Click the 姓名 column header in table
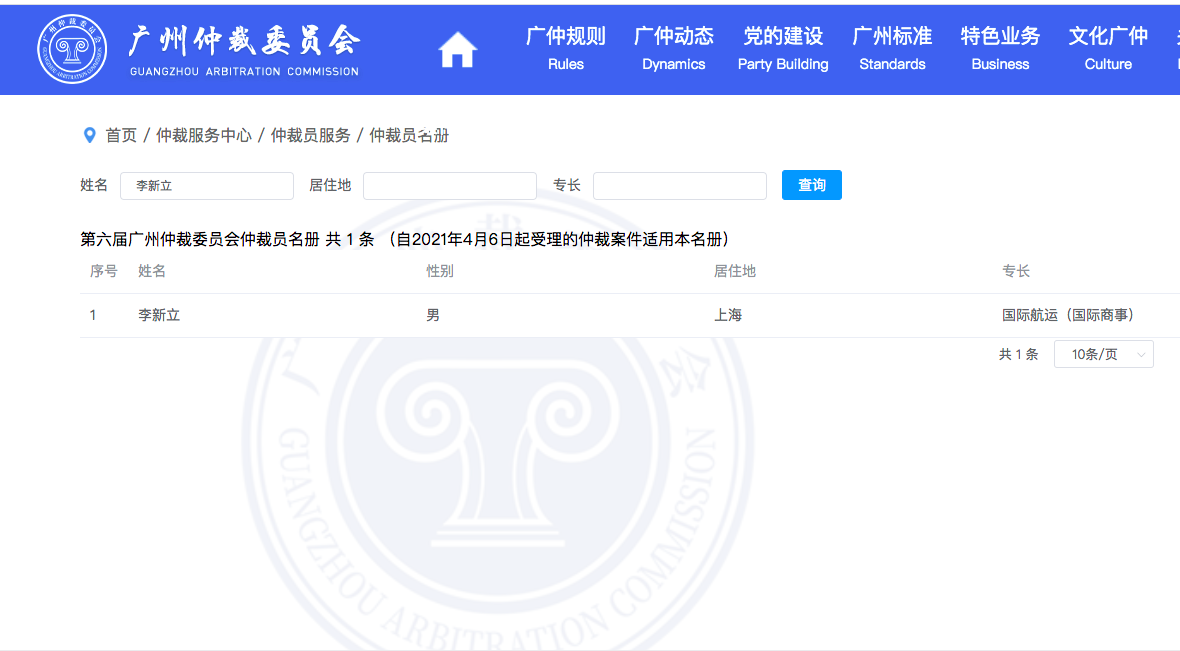 coord(151,271)
